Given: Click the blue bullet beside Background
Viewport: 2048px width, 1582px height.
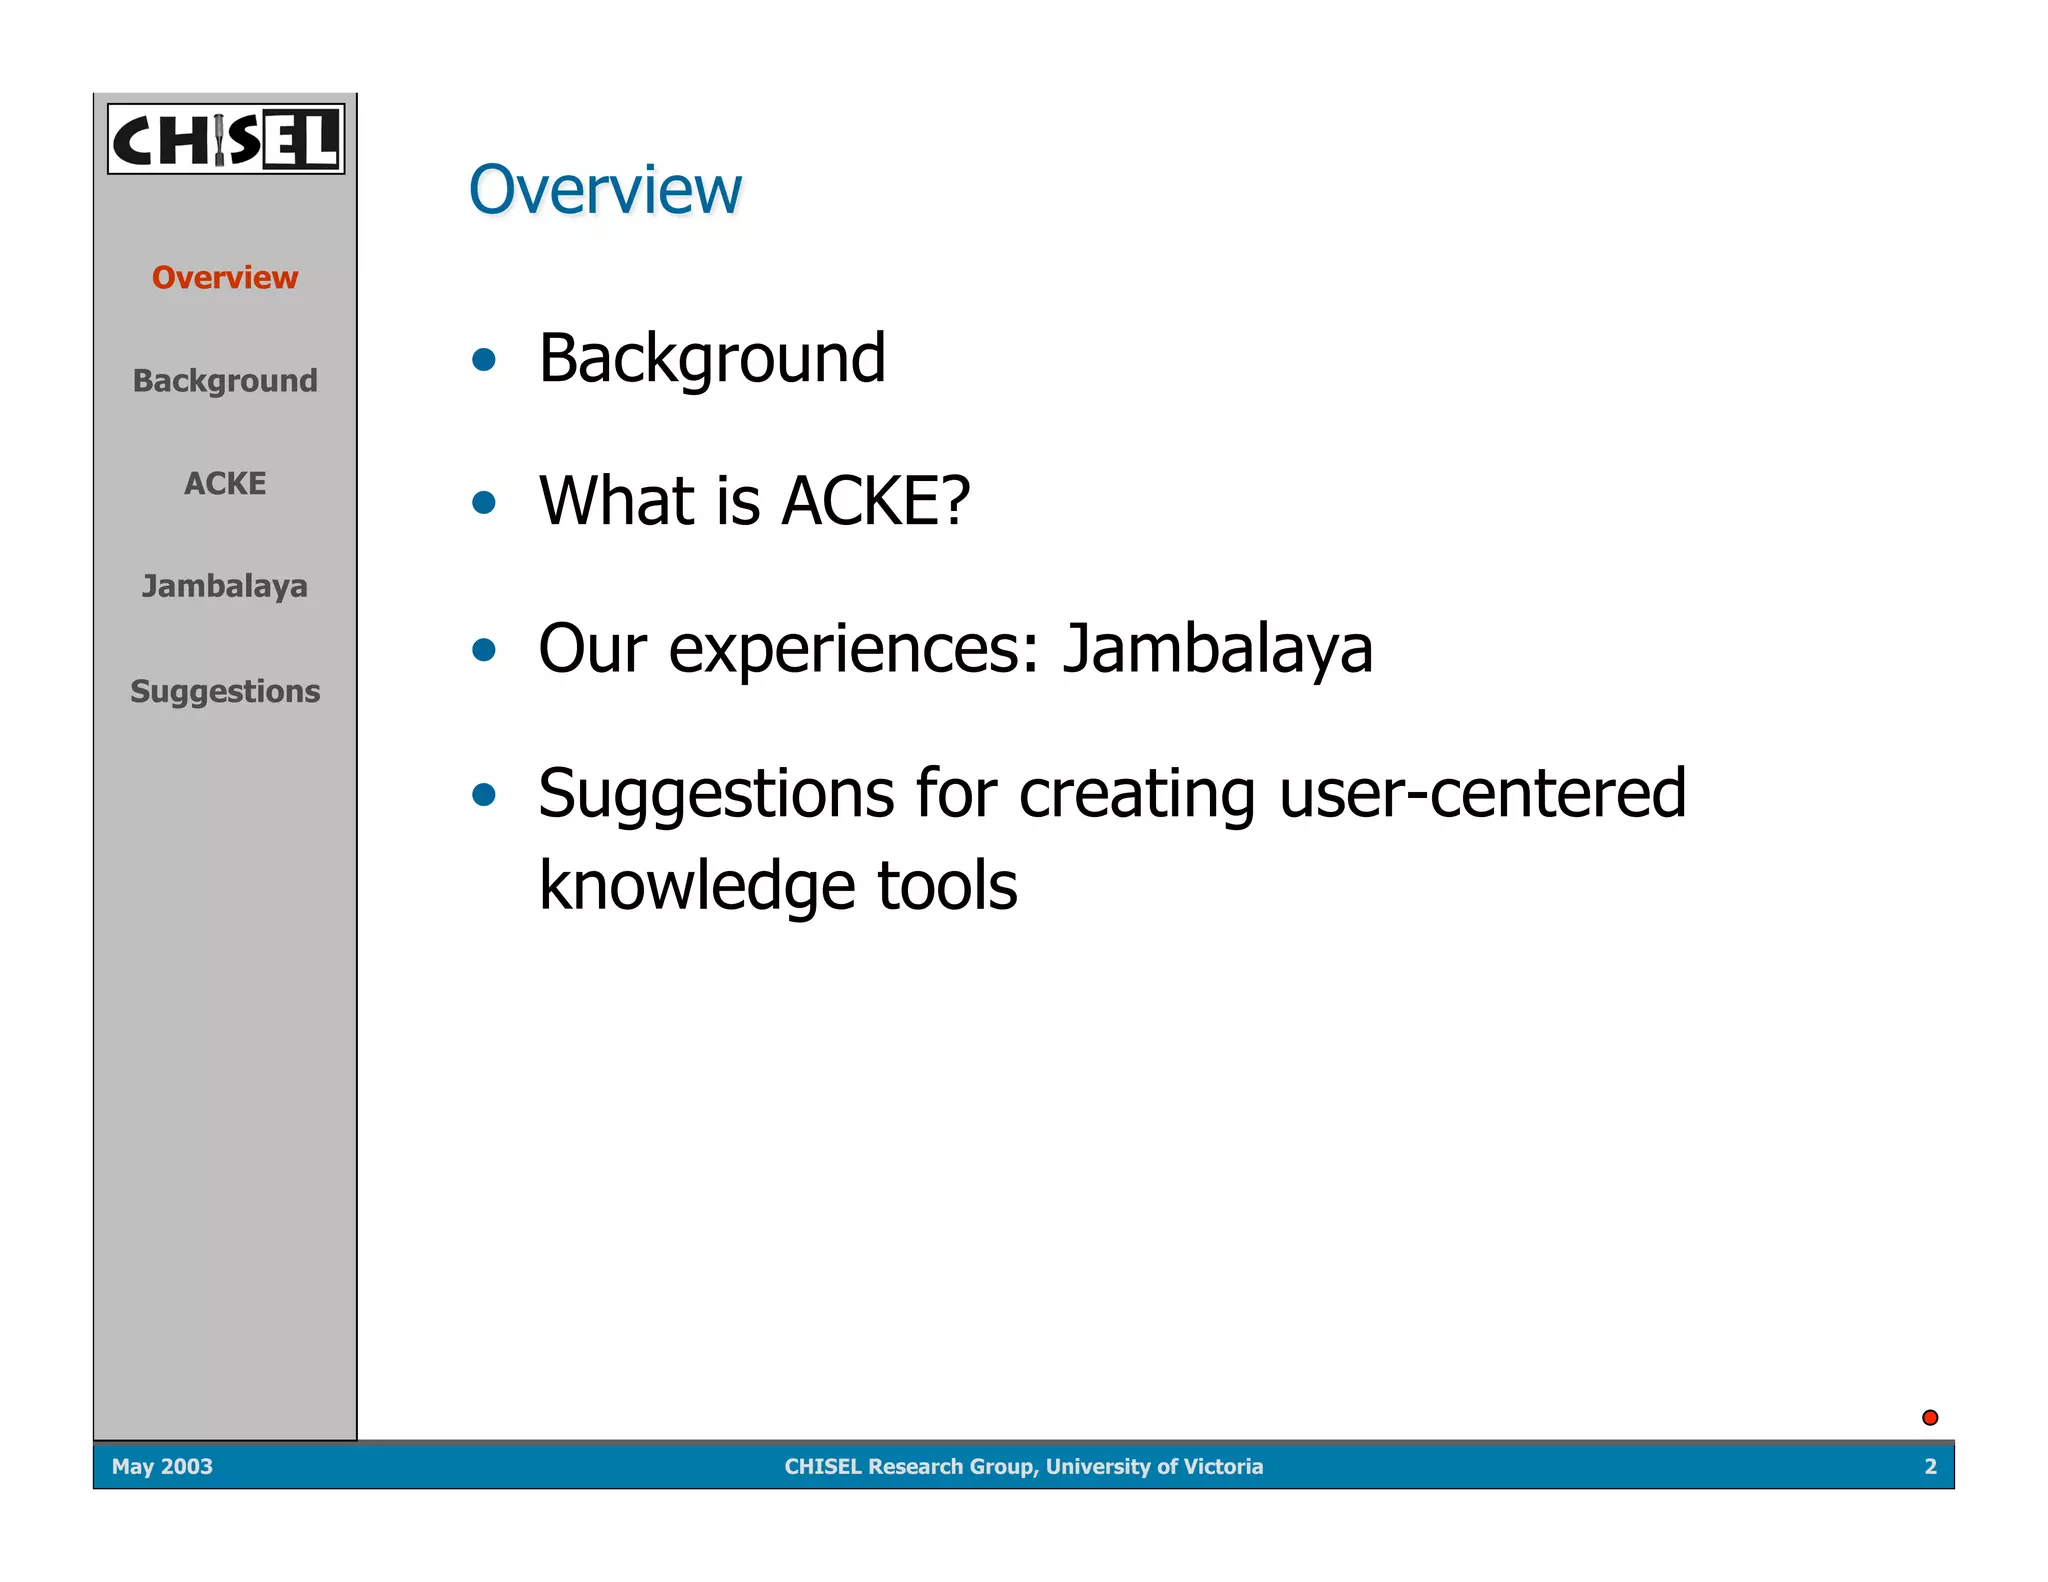Looking at the screenshot, I should click(484, 359).
